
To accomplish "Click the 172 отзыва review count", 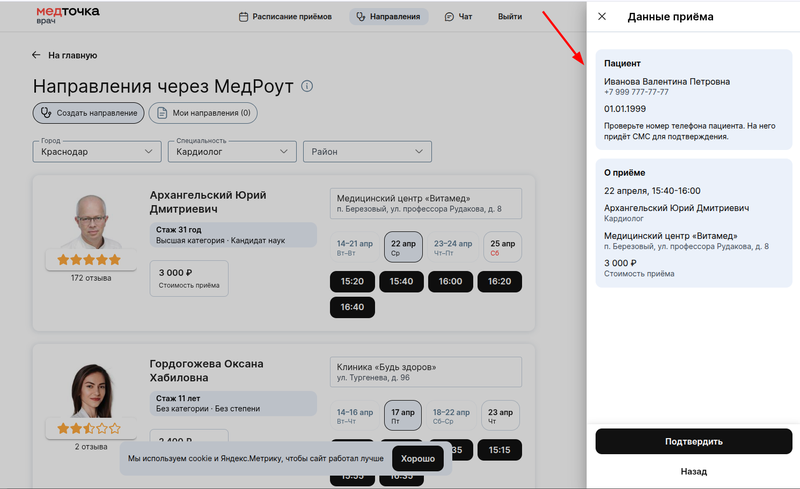I will [91, 278].
